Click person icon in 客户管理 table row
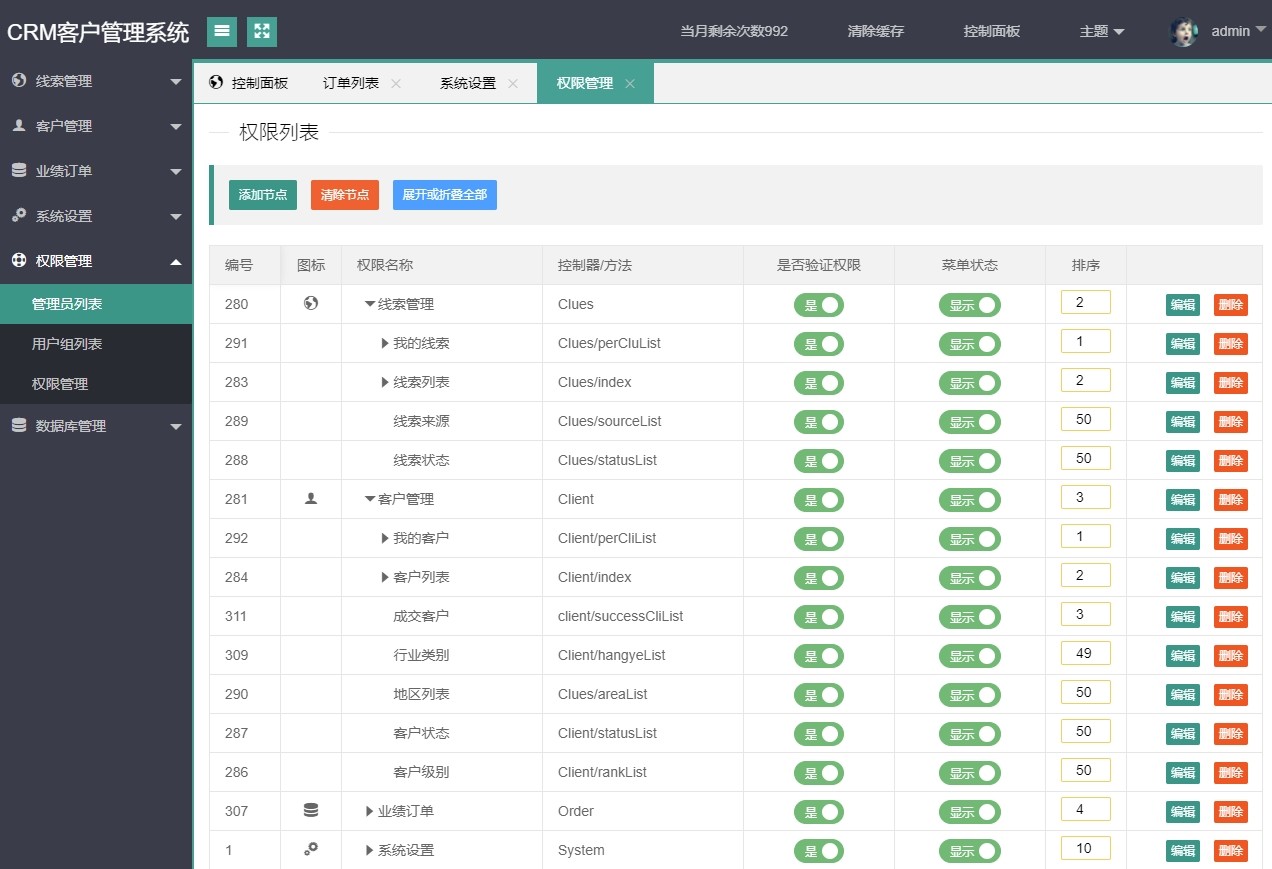This screenshot has height=869, width=1272. 311,499
